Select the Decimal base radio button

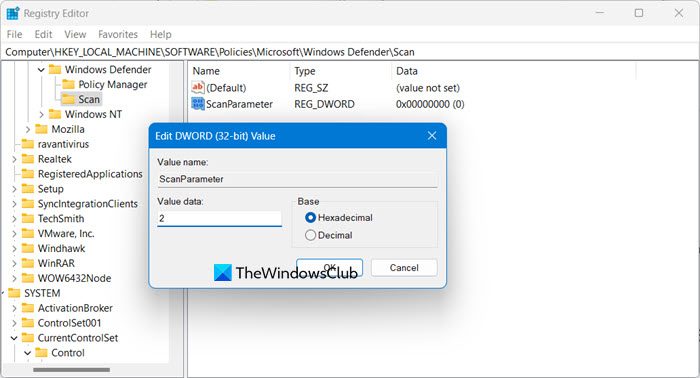310,235
